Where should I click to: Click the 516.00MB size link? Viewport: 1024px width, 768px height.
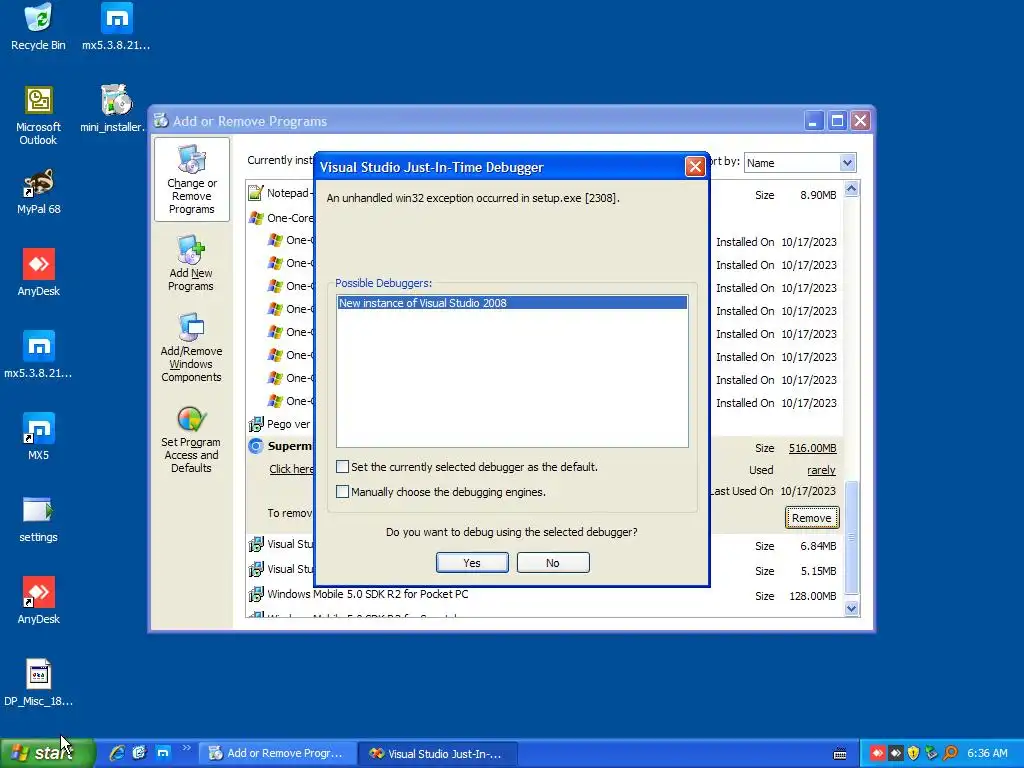click(812, 448)
